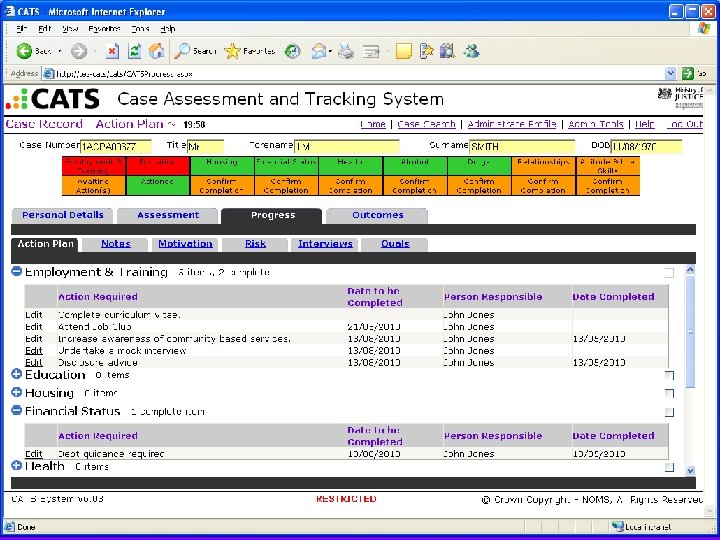Expand the Education section
Viewport: 720px width, 540px height.
[17, 374]
